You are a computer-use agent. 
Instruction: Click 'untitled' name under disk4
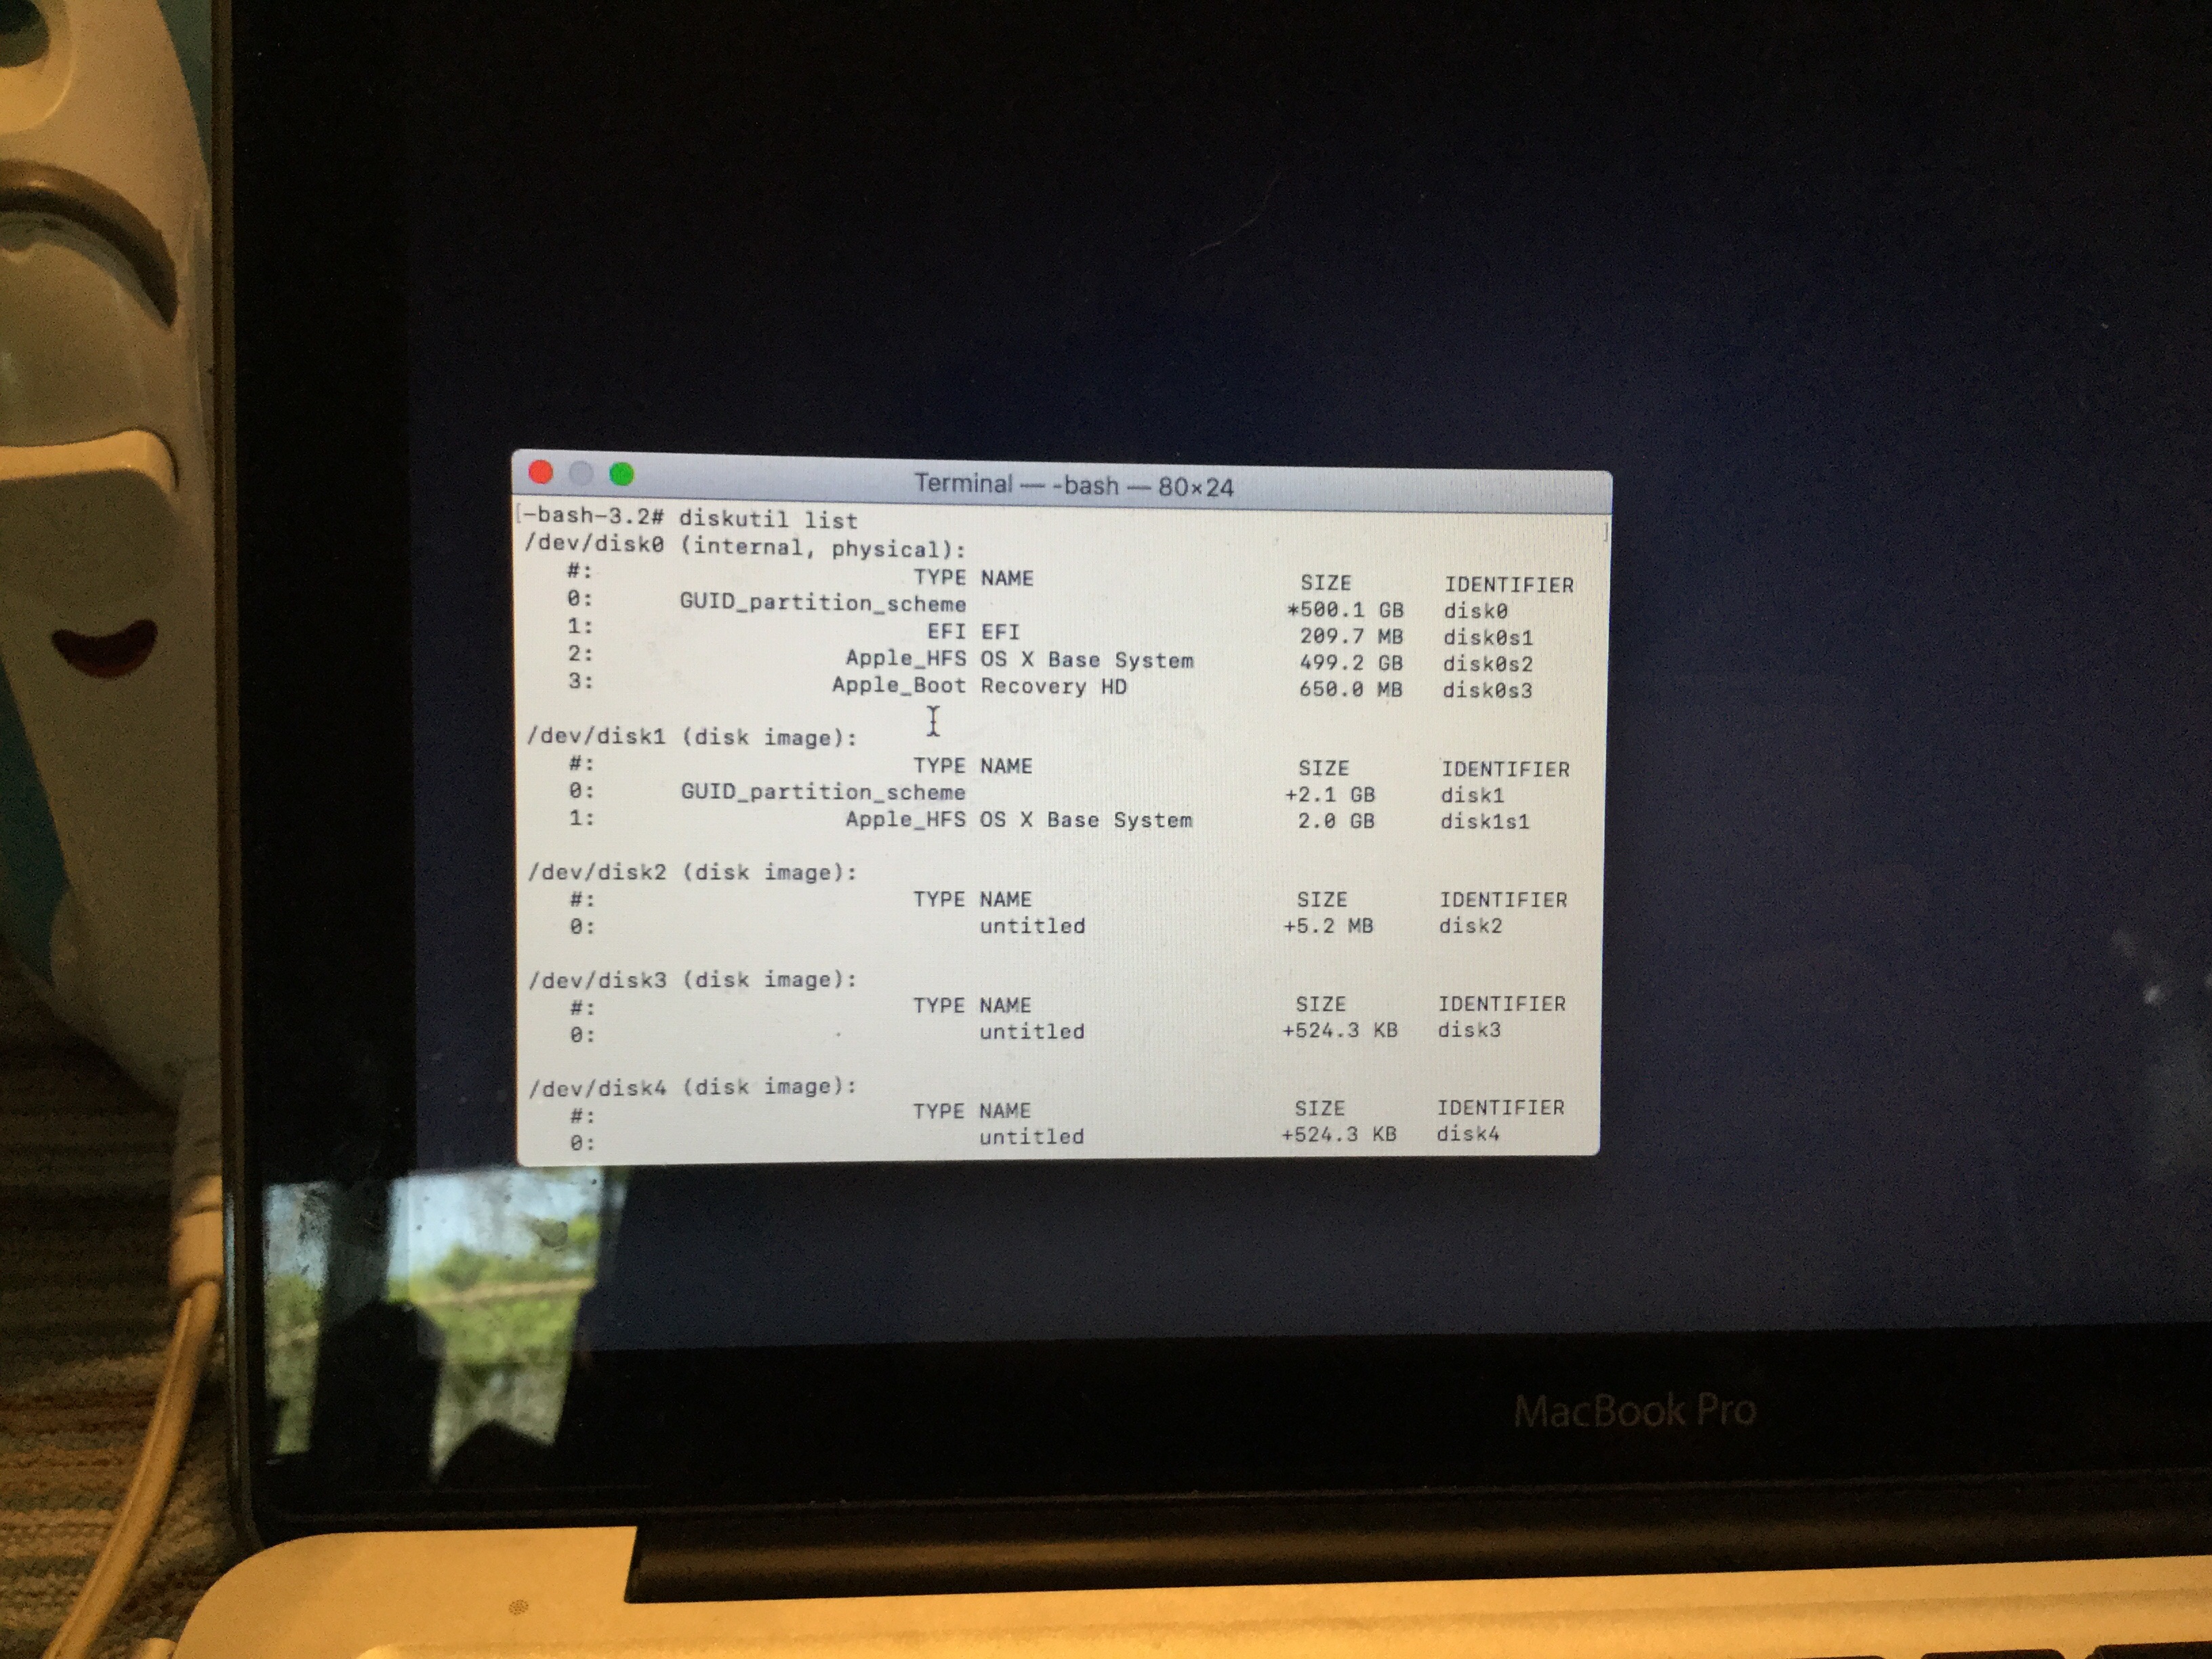pyautogui.click(x=1032, y=1136)
